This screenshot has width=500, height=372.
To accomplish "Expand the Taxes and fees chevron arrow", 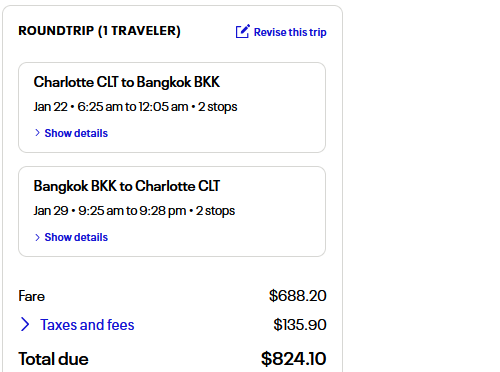I will [x=25, y=324].
